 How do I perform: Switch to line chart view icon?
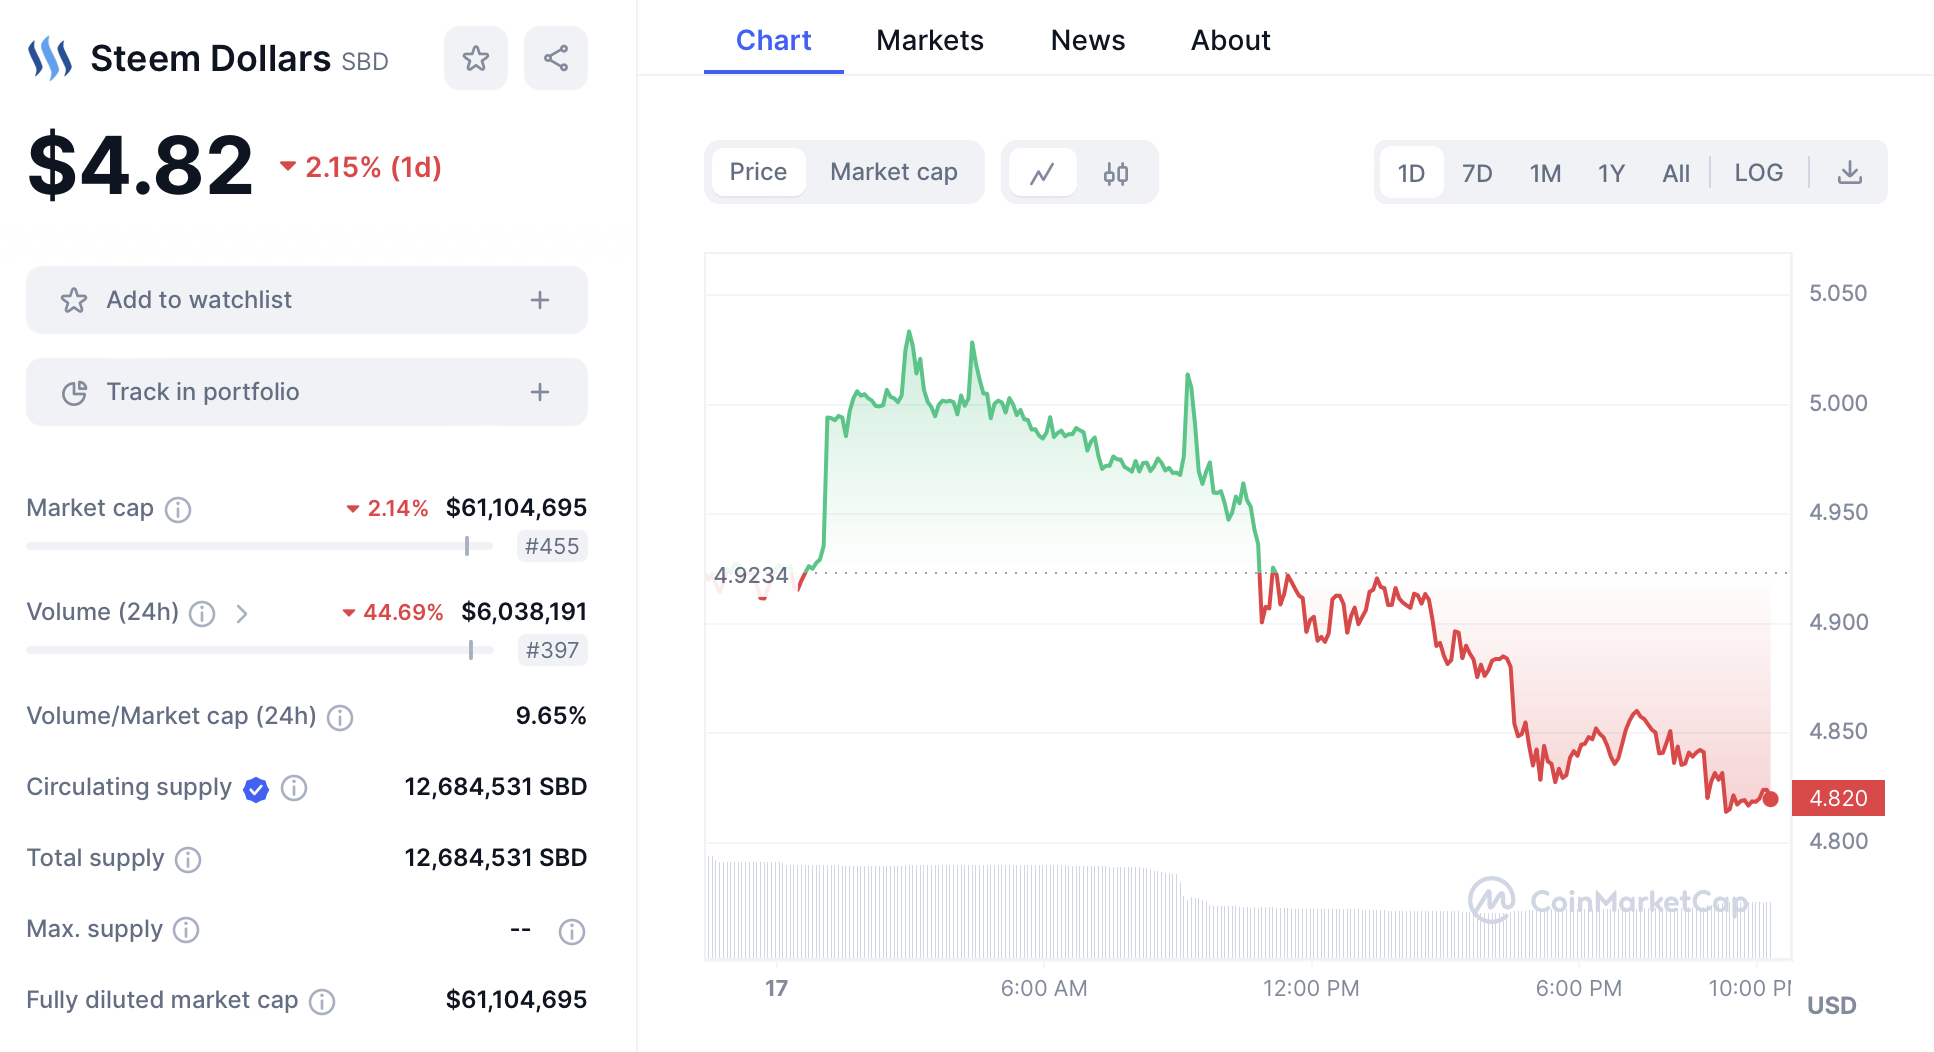click(x=1043, y=173)
